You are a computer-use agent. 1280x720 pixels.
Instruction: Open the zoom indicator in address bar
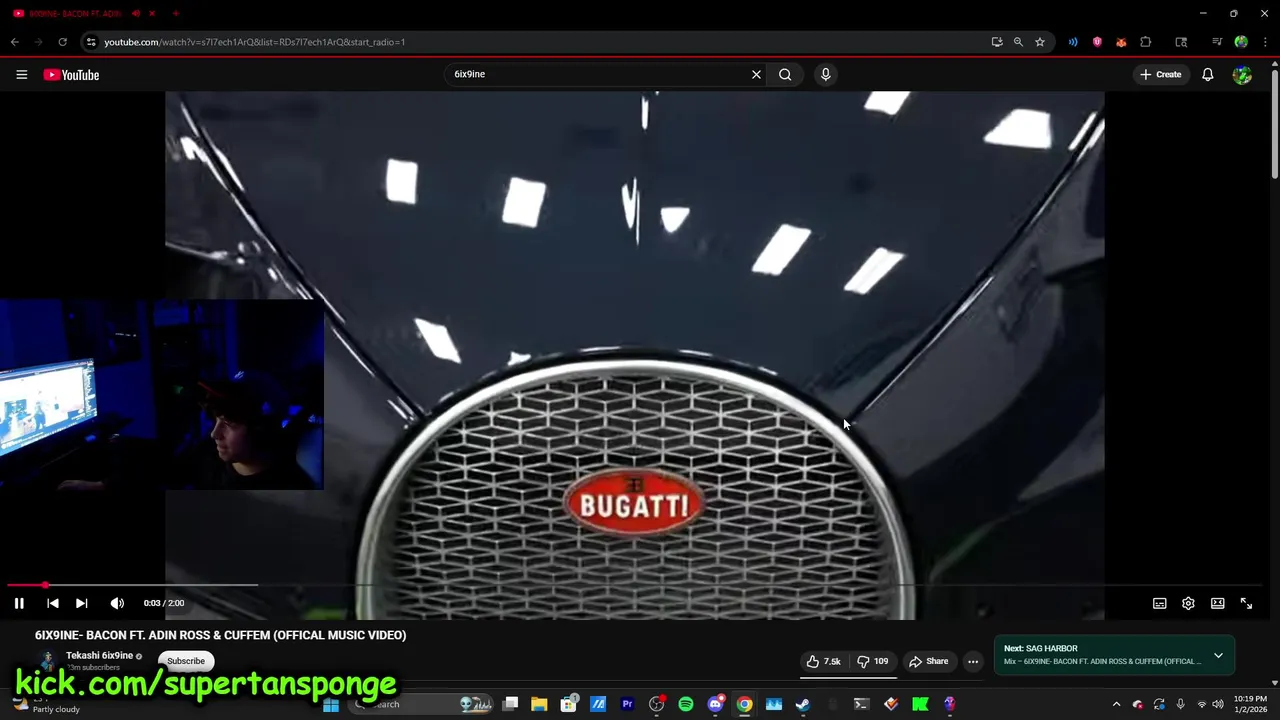[x=1018, y=42]
